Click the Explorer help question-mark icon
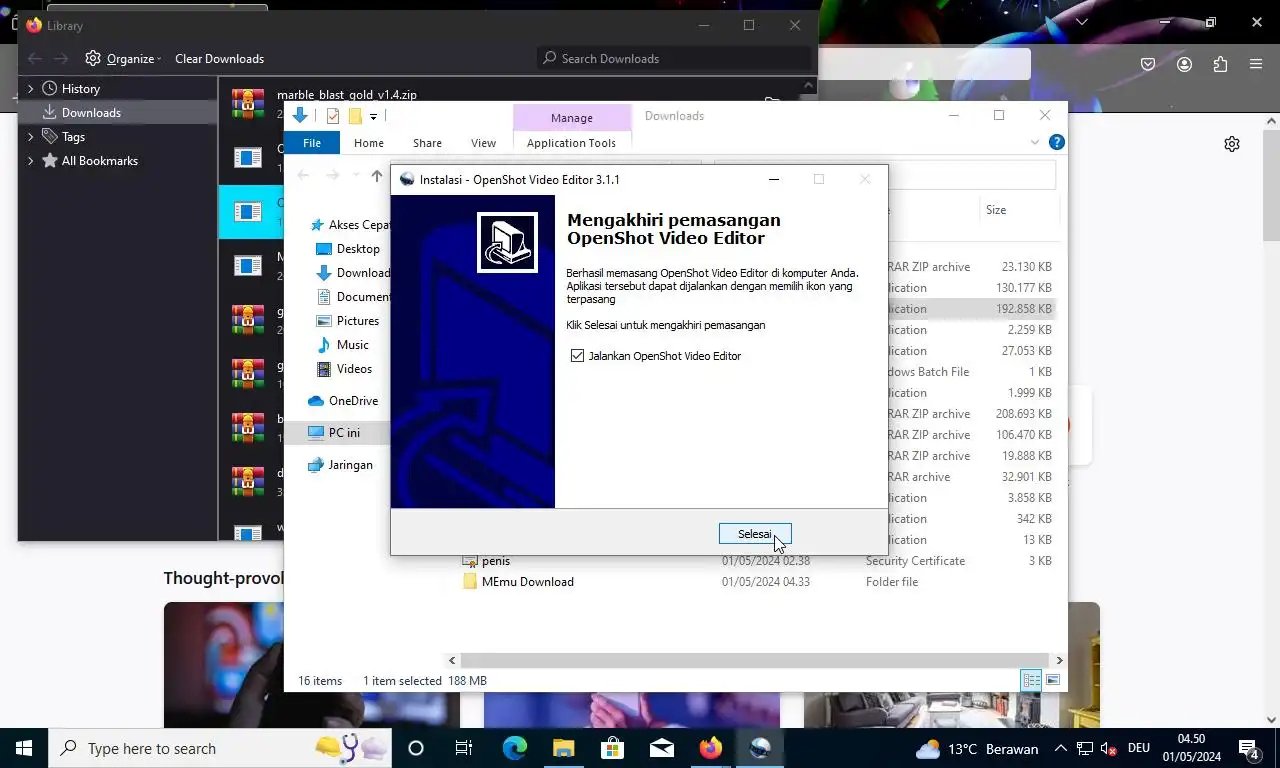 click(1056, 143)
